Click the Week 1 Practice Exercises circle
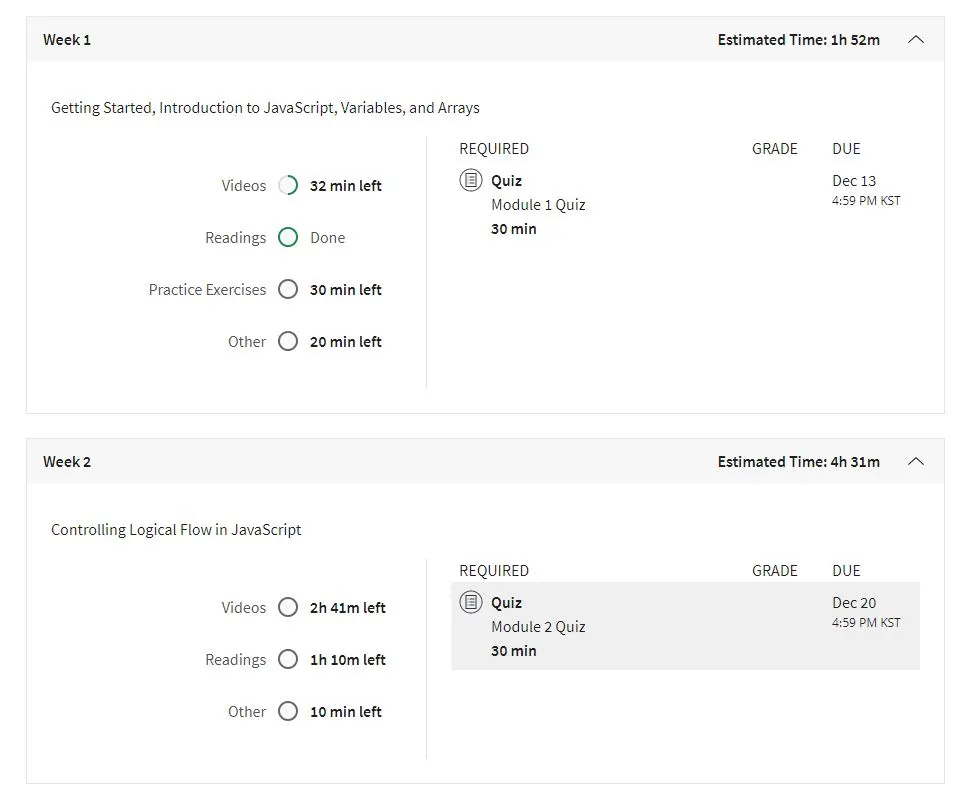Viewport: 957px width, 794px height. (x=288, y=290)
